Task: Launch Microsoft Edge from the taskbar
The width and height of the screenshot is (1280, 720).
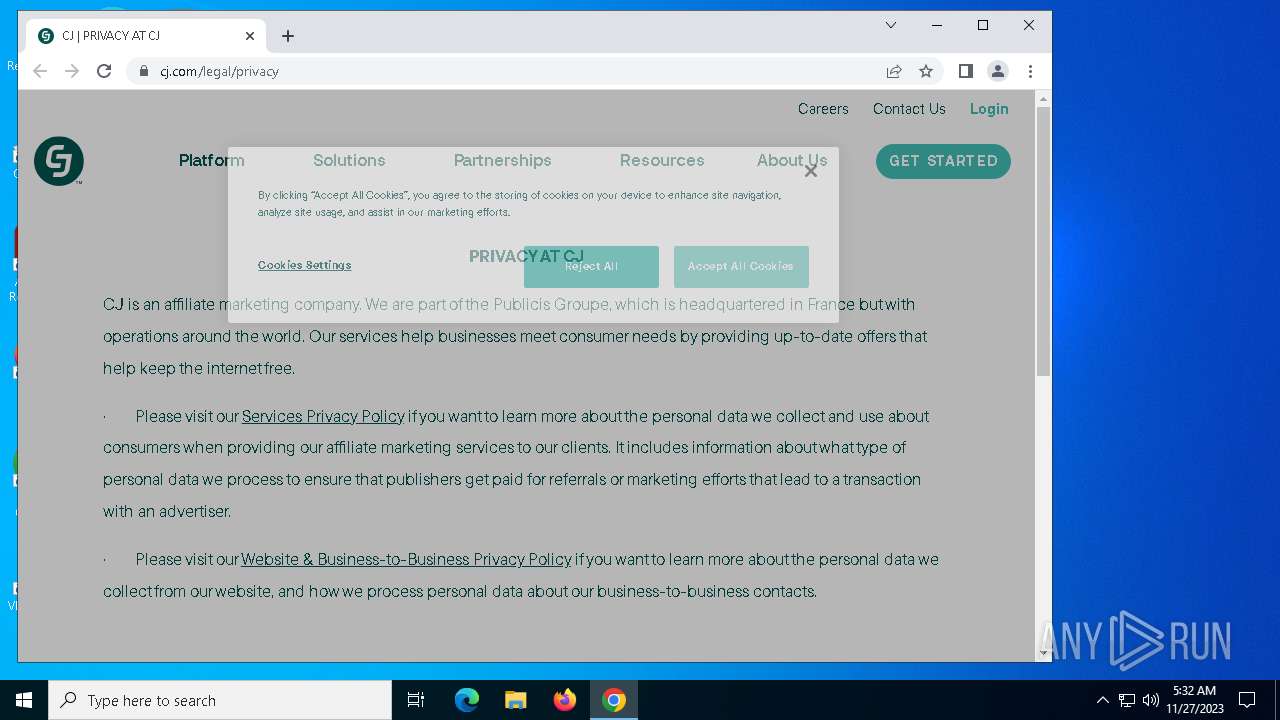Action: (x=467, y=700)
